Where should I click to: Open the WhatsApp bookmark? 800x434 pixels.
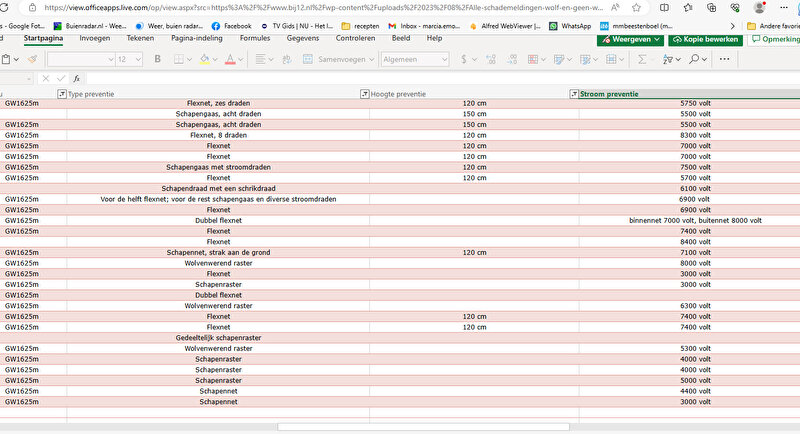pos(570,26)
